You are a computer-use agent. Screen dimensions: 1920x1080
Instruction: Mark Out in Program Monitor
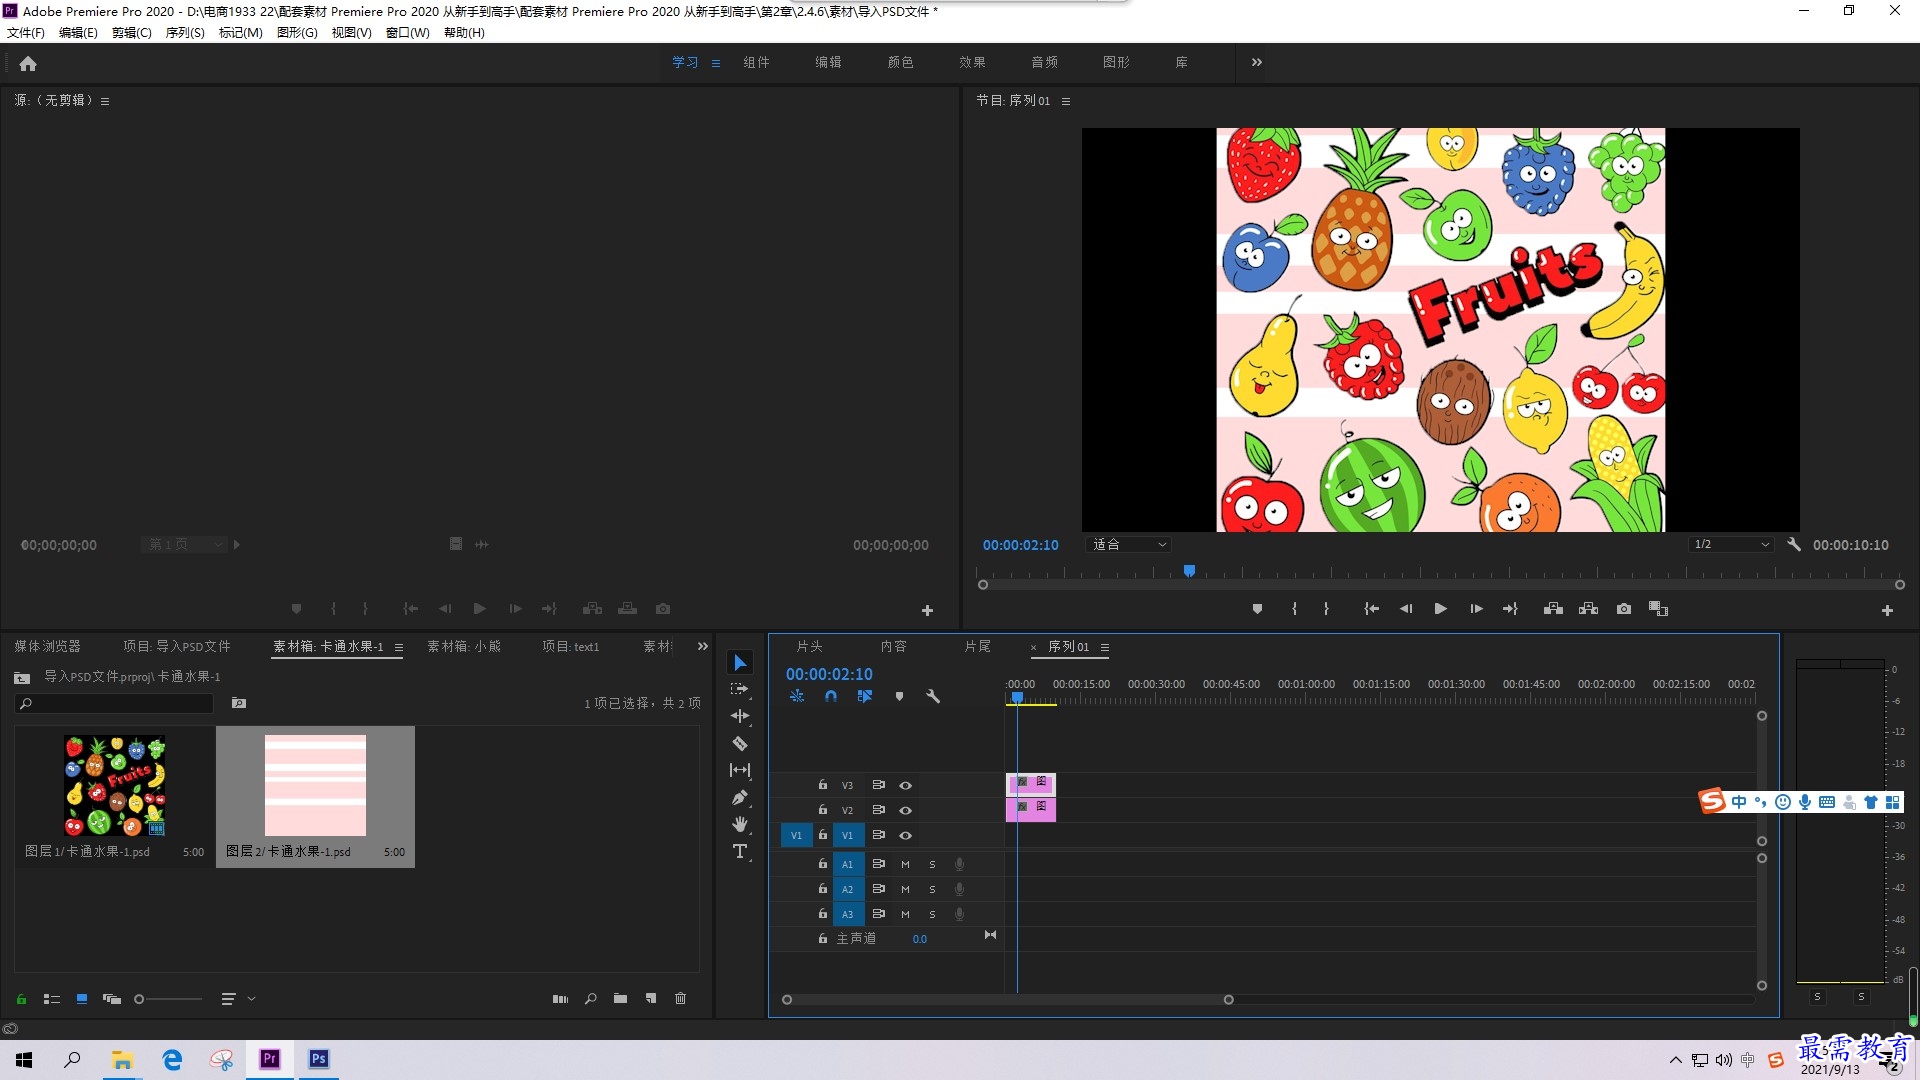[1326, 609]
